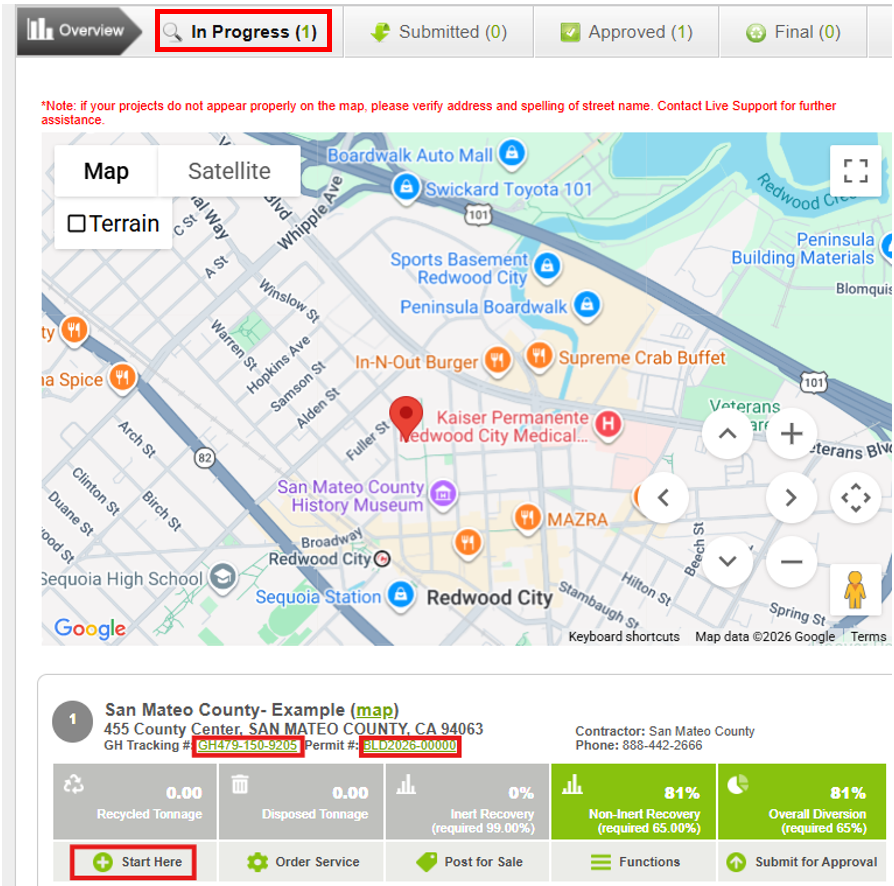Select the Map view type

pos(106,171)
